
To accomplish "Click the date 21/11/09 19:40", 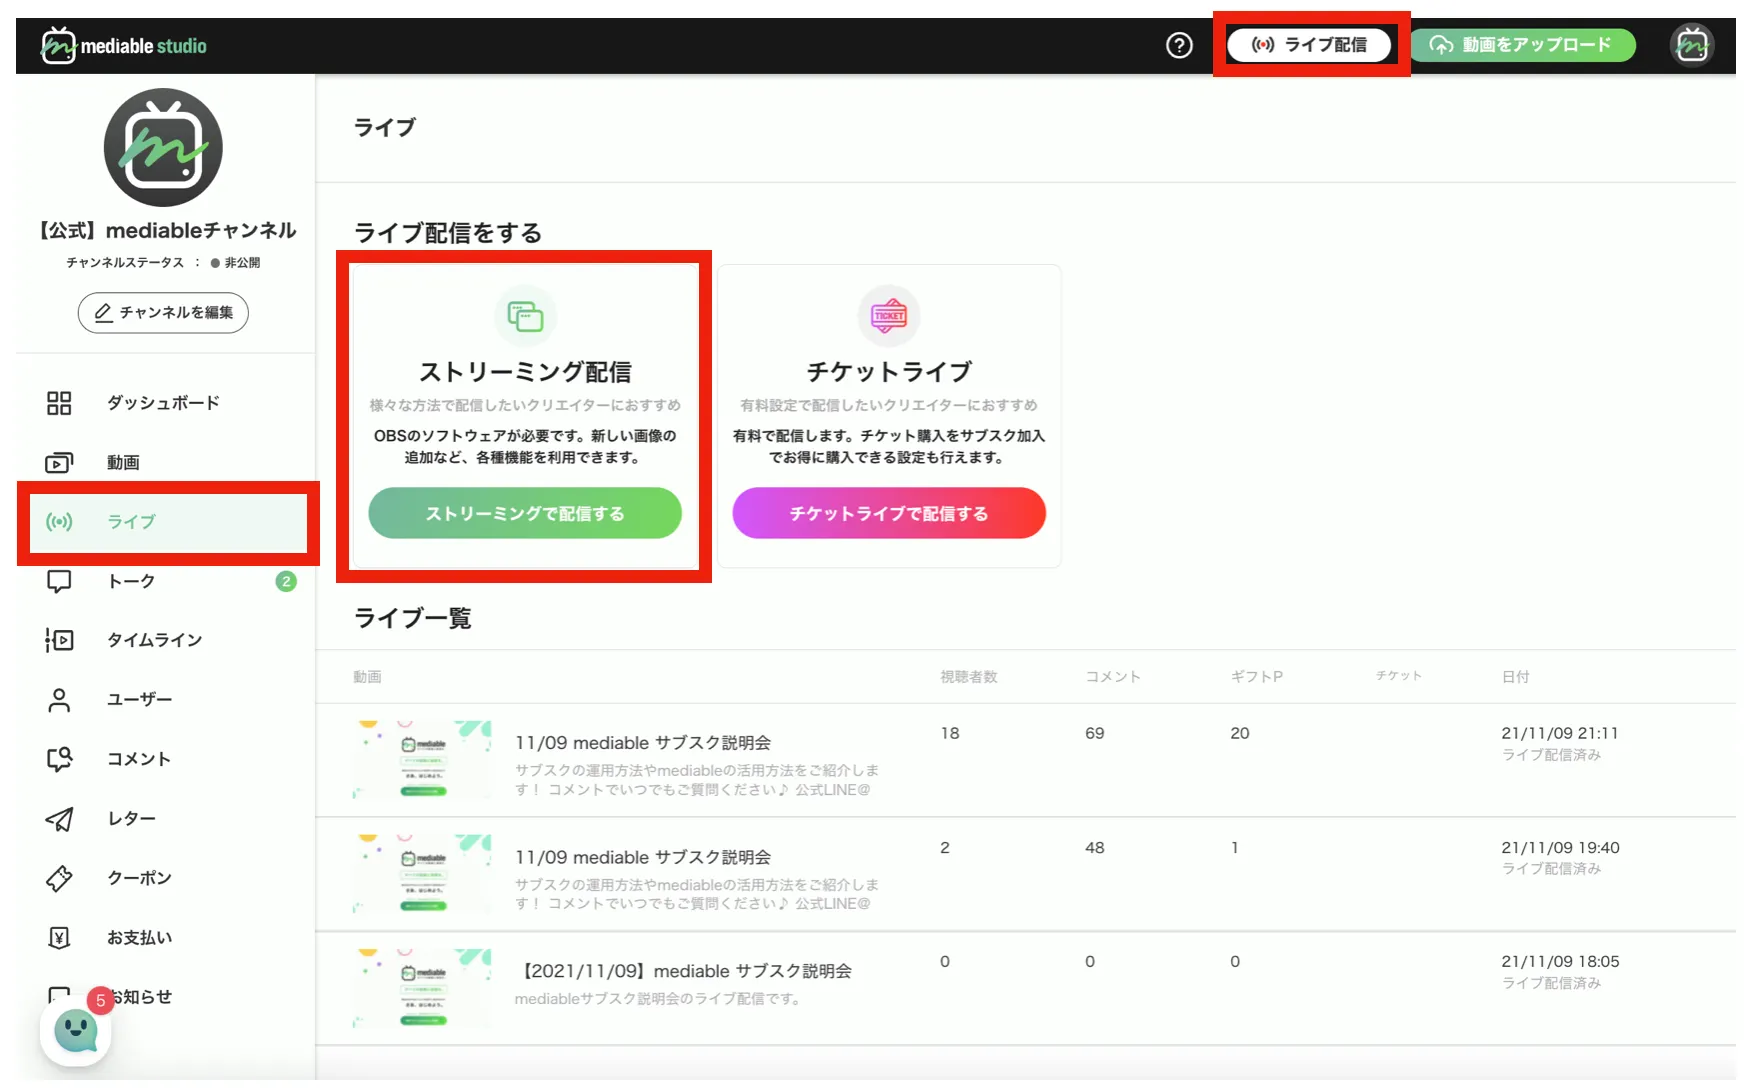I will click(x=1560, y=847).
